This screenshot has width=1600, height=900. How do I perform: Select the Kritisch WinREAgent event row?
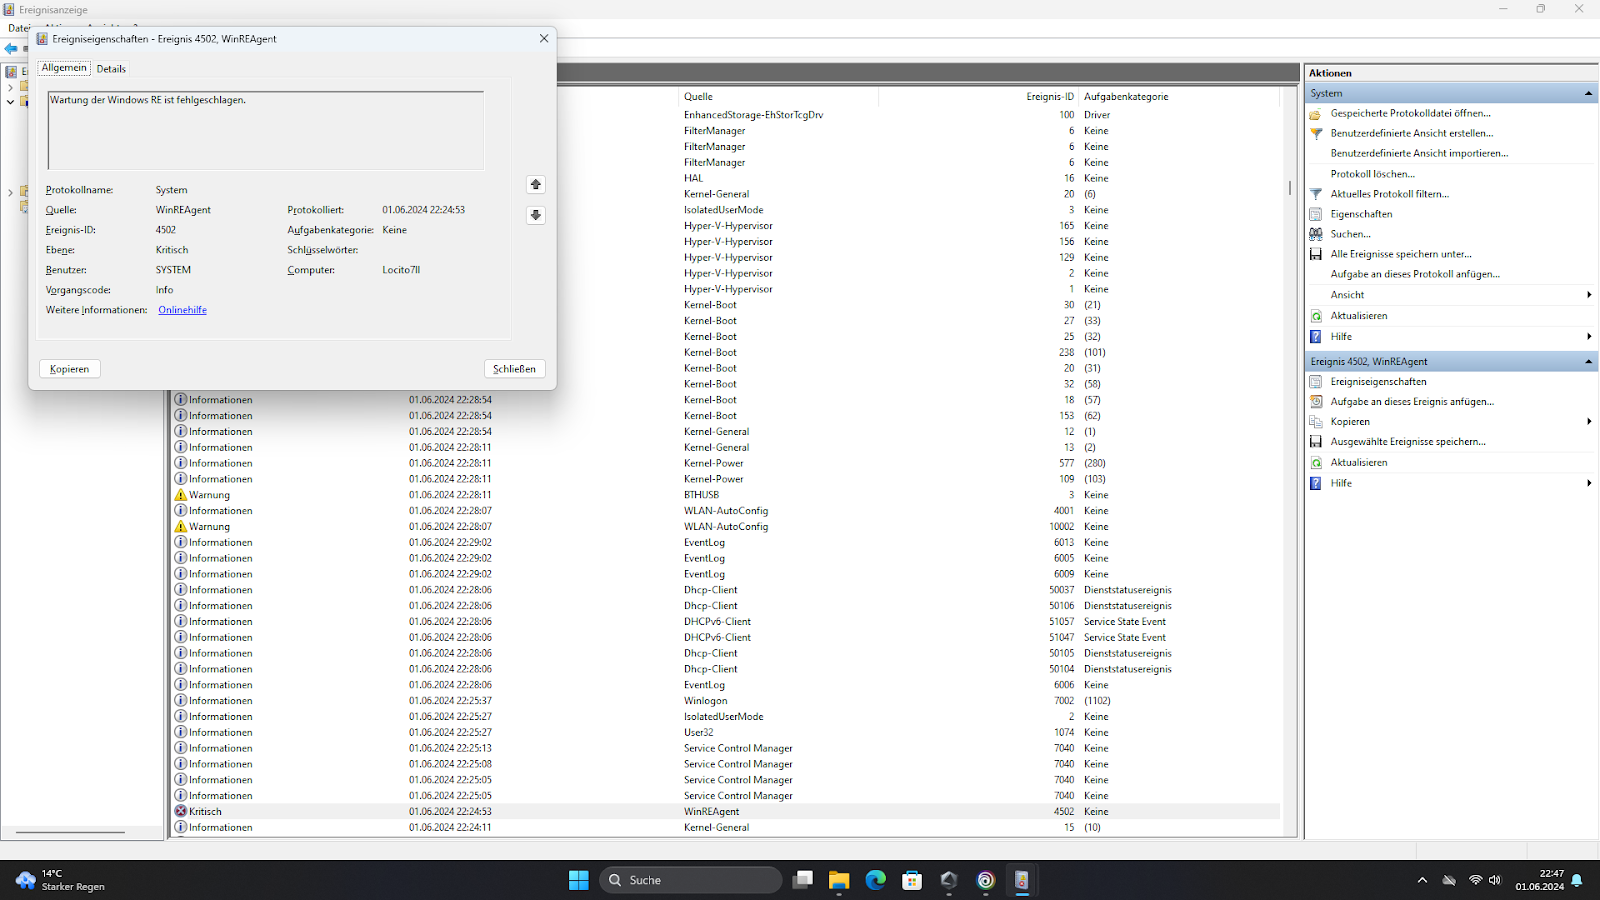click(726, 812)
